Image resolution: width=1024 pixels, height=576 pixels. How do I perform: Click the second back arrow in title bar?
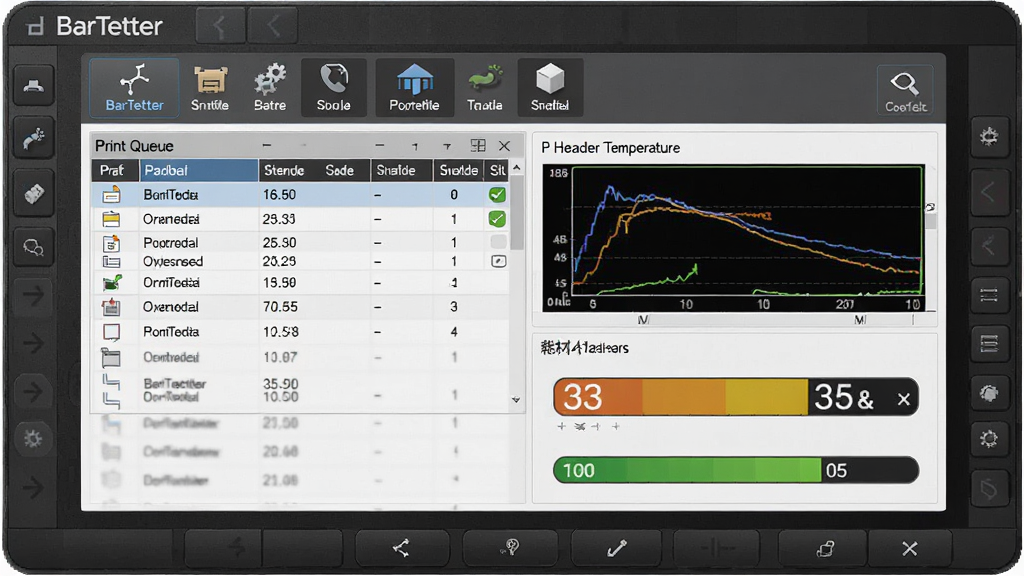pos(273,27)
